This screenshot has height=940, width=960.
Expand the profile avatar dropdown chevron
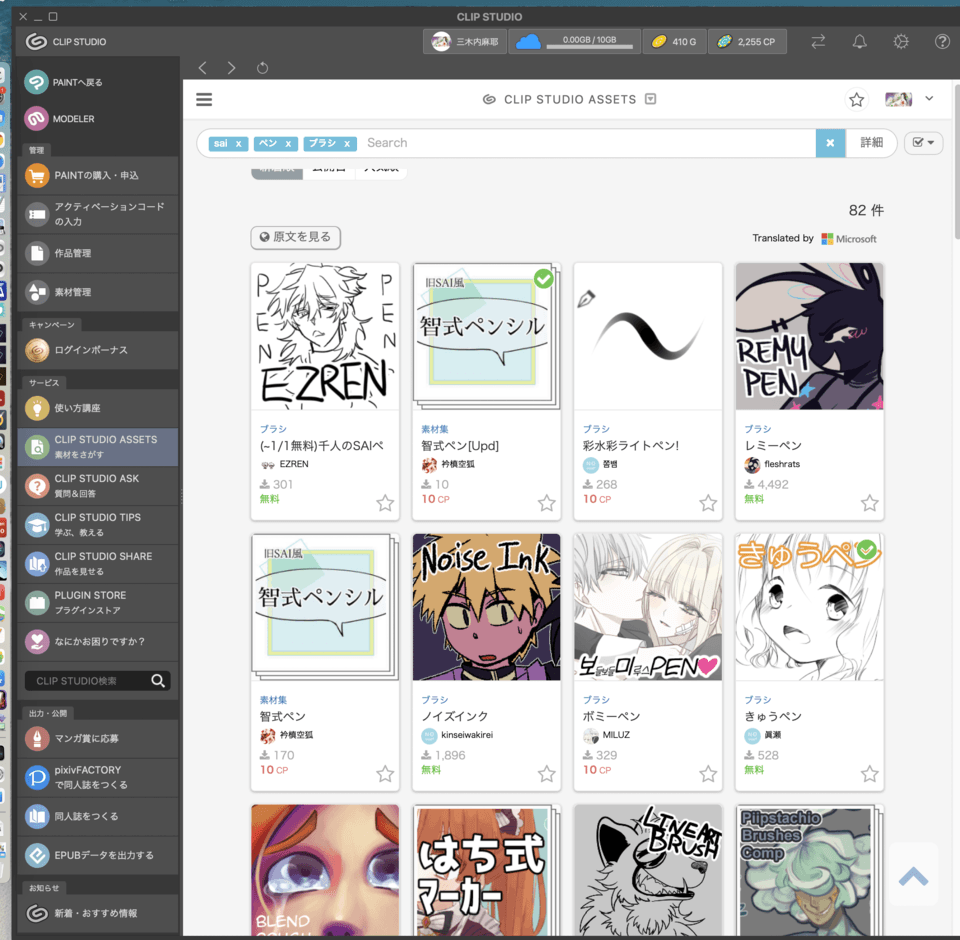click(x=929, y=99)
